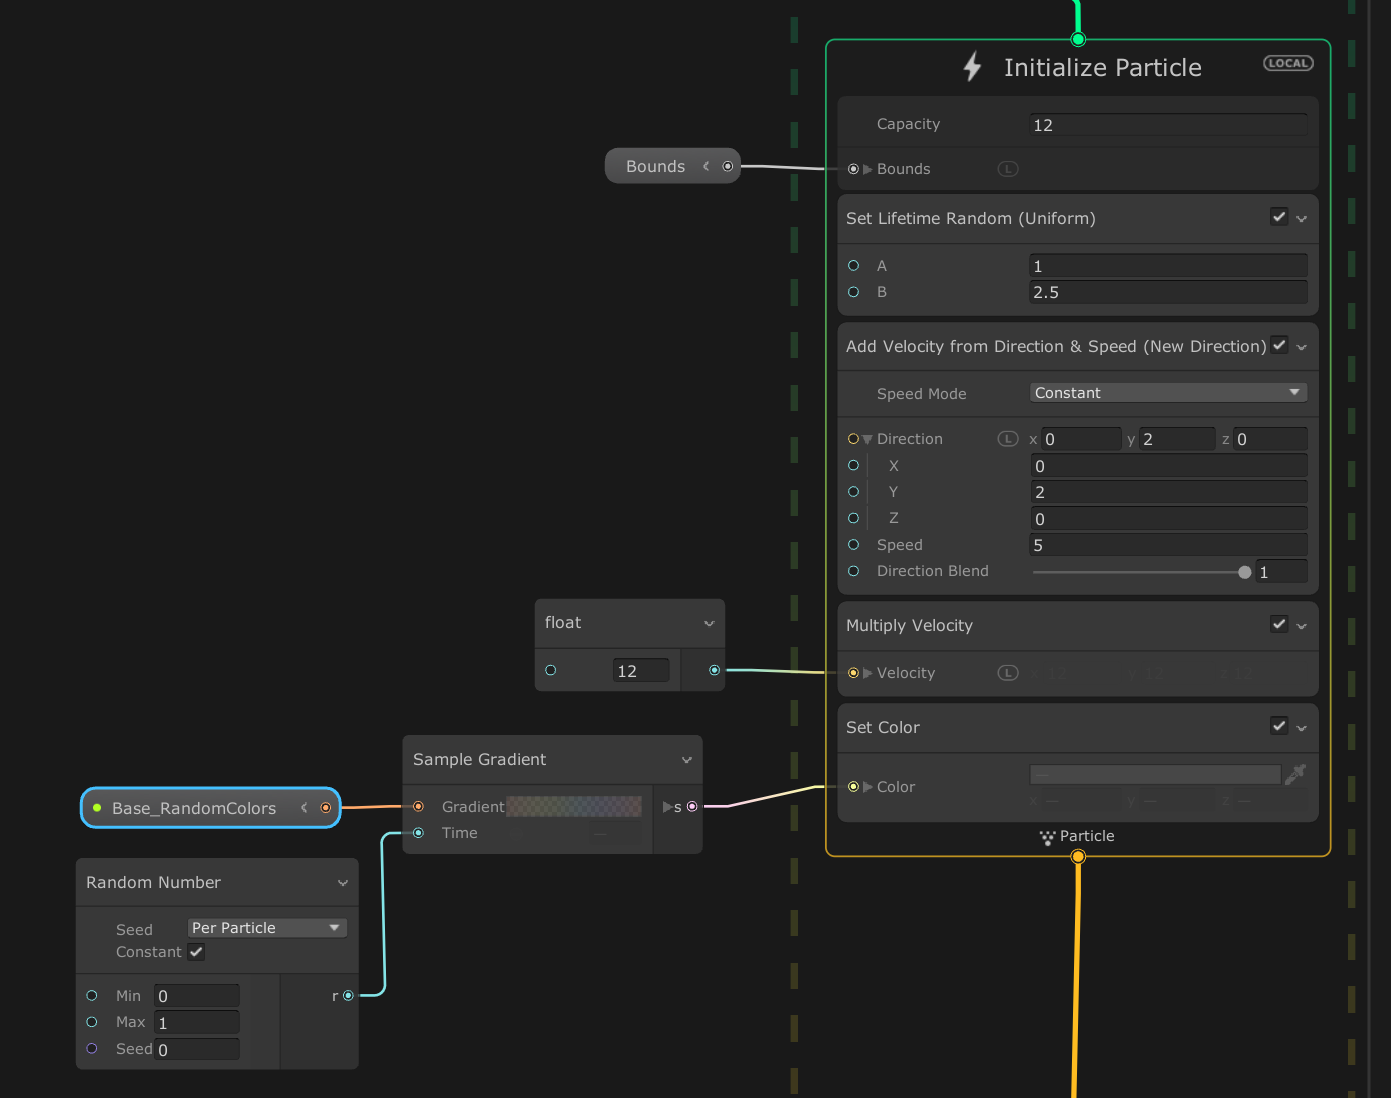Open the Speed Mode Constant dropdown
Screen dimensions: 1391x1098
click(x=1167, y=393)
